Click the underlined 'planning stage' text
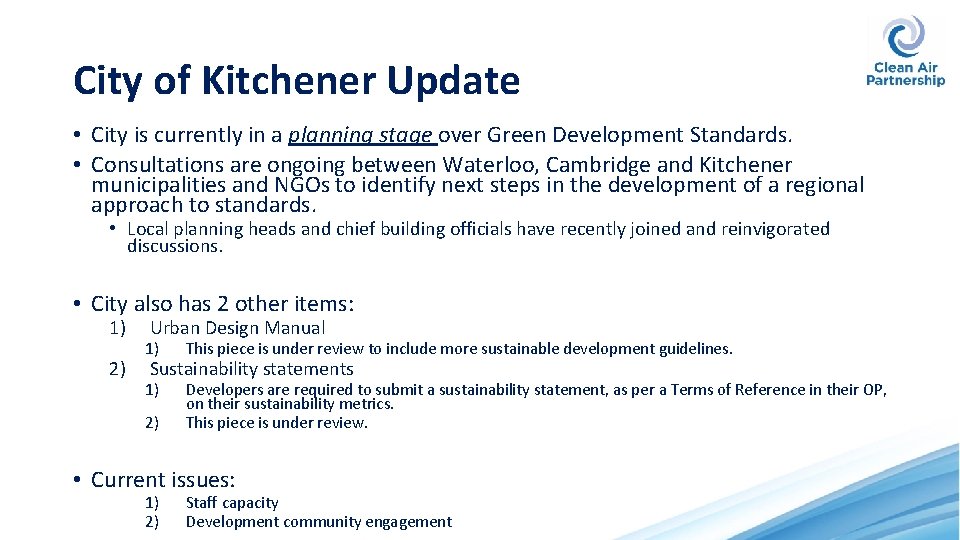Viewport: 960px width, 540px height. [362, 135]
